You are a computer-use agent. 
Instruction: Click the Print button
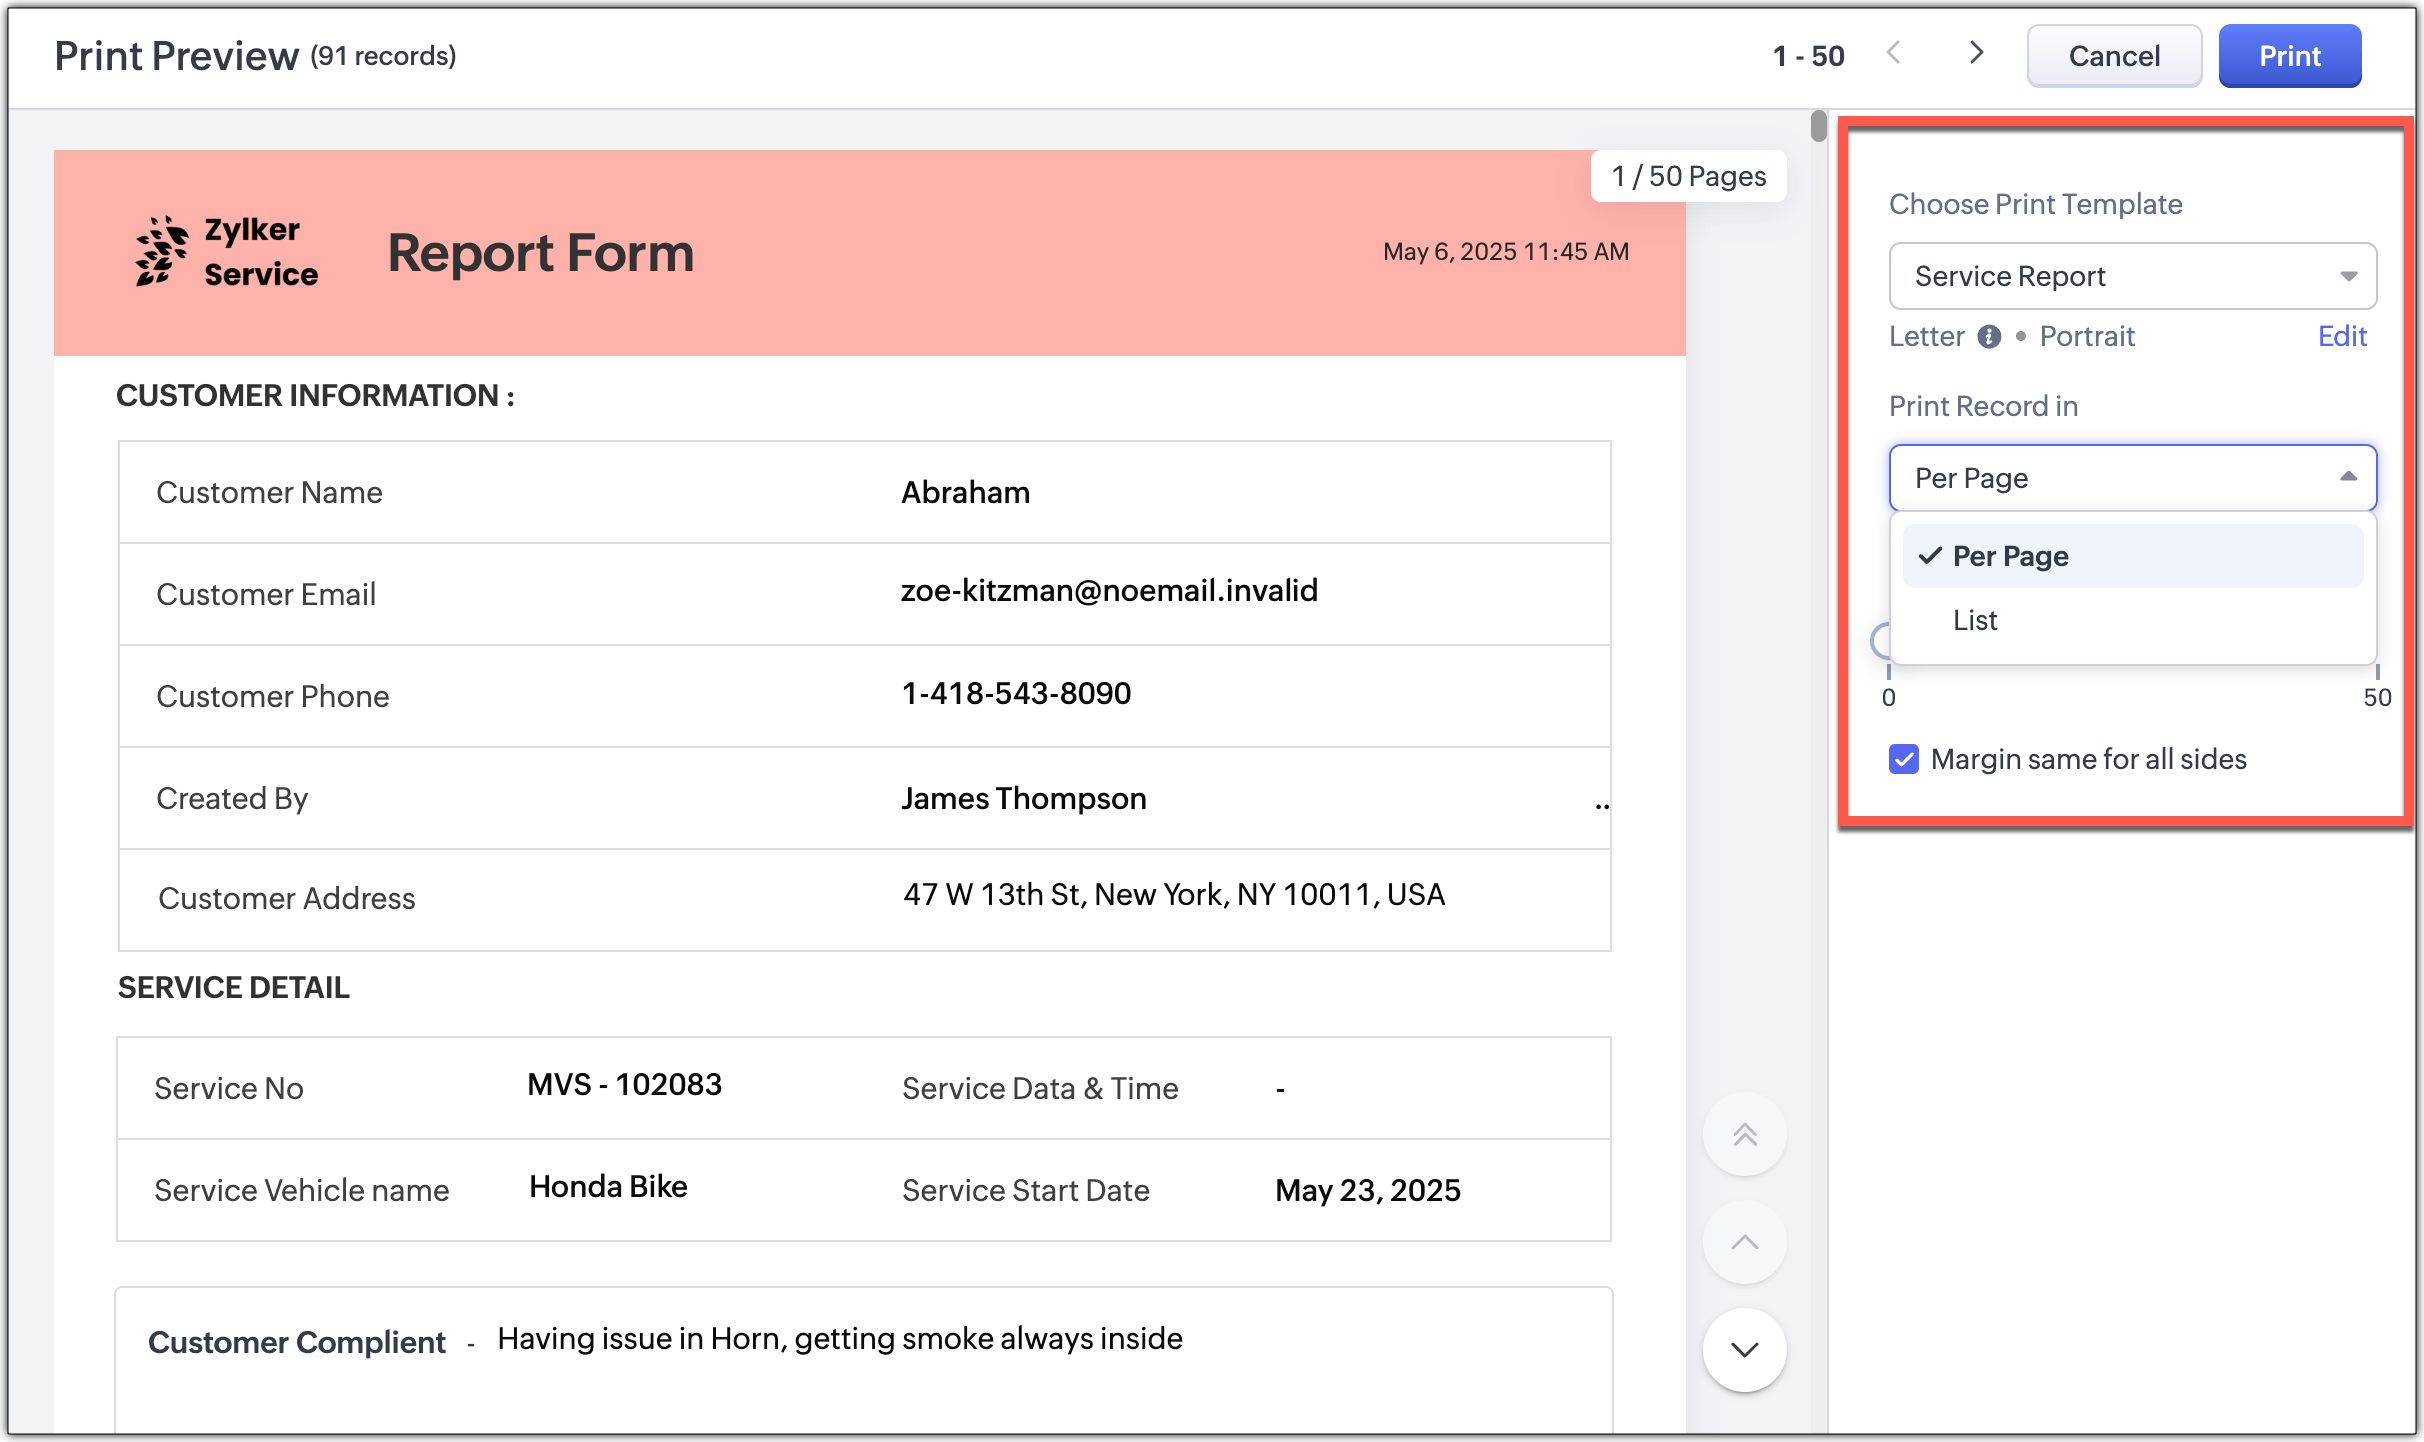click(2289, 56)
